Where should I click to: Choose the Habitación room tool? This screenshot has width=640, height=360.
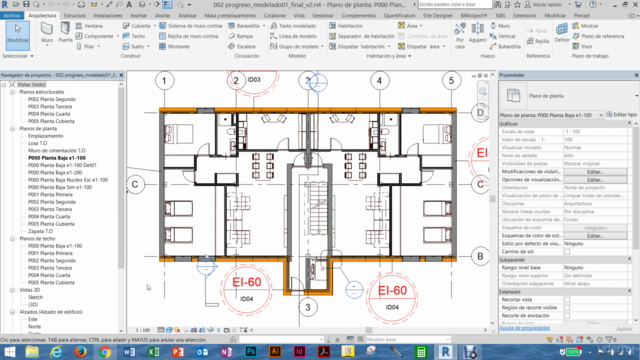click(x=346, y=26)
